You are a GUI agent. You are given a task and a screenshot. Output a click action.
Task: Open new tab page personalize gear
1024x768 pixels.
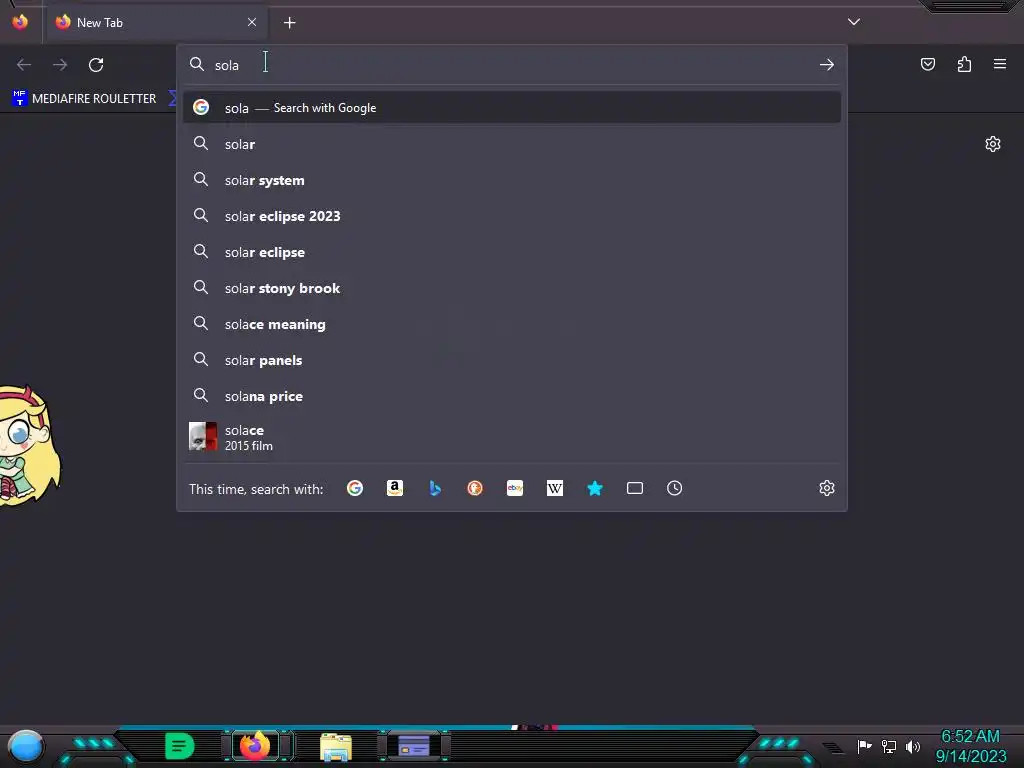tap(993, 144)
